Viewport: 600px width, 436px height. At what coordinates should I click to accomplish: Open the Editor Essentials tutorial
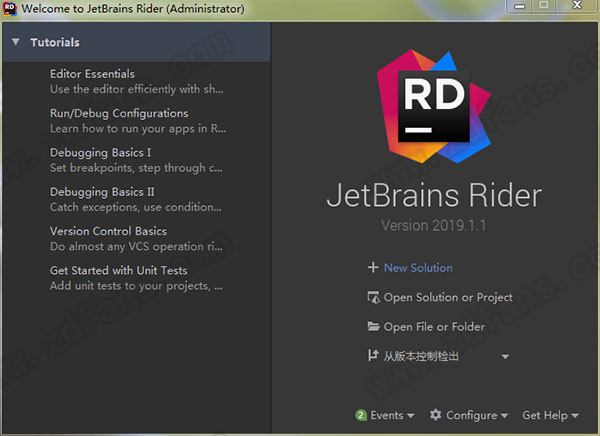pyautogui.click(x=92, y=74)
